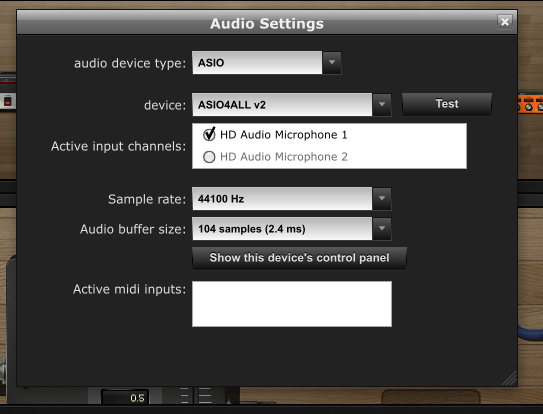543x414 pixels.
Task: Click the 0.5 value display behind the dialog
Action: click(x=125, y=398)
